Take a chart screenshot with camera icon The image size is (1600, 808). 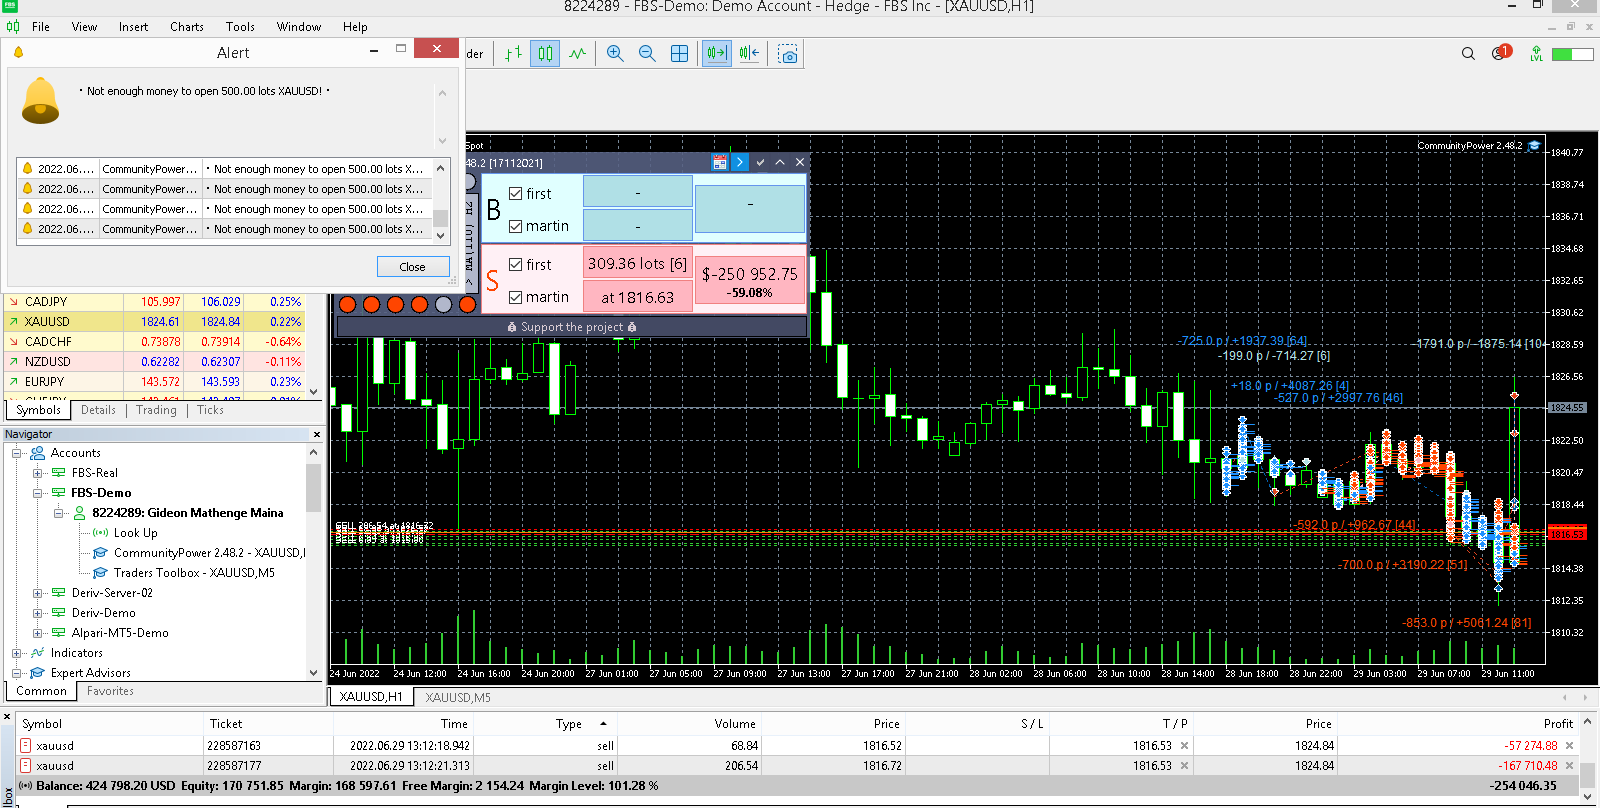788,54
